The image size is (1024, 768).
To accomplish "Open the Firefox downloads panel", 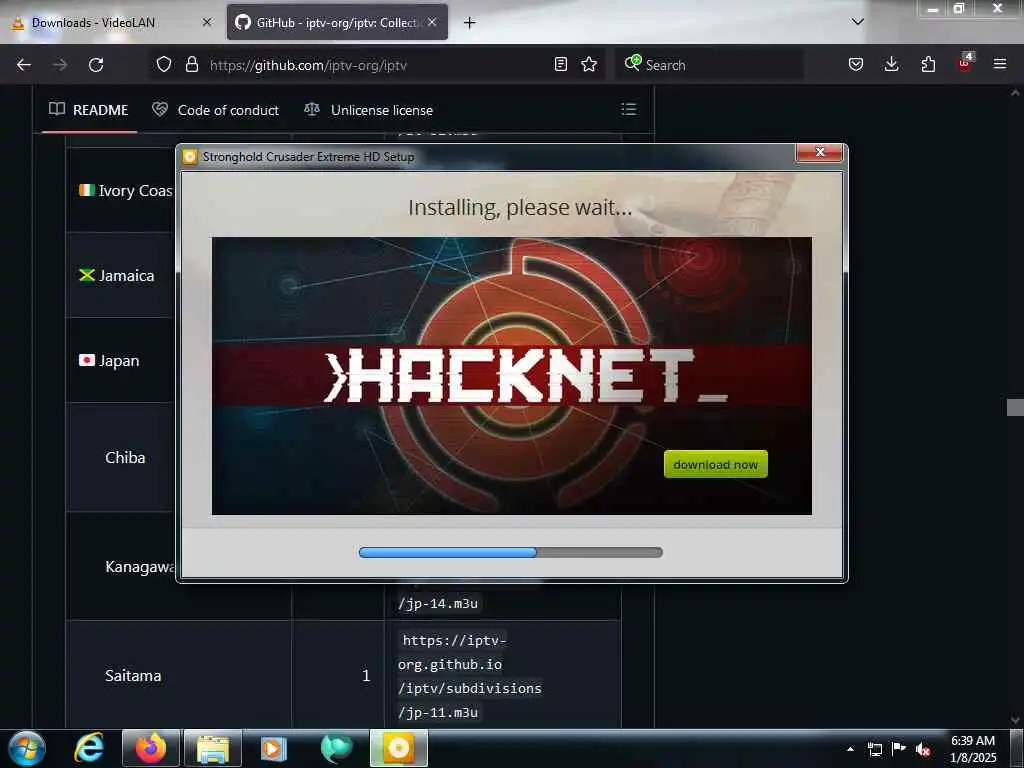I will pos(891,64).
